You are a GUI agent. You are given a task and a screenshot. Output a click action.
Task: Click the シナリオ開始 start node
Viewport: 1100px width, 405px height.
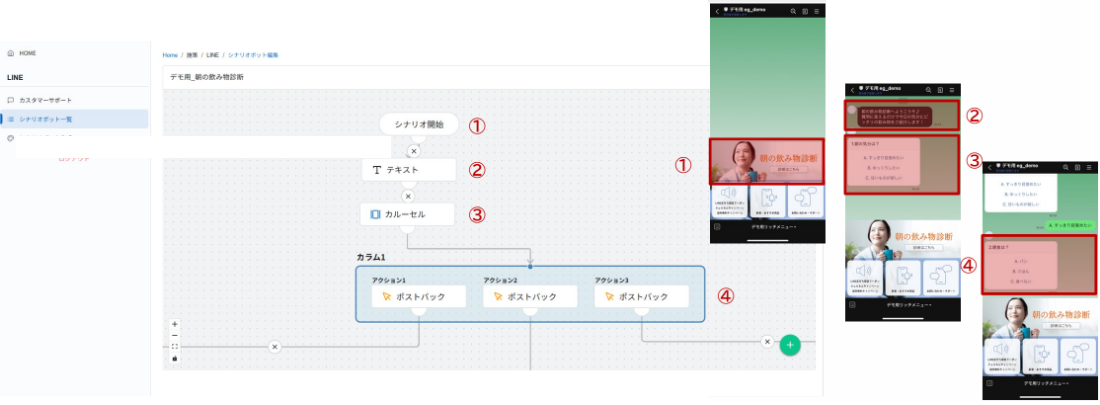click(x=419, y=124)
